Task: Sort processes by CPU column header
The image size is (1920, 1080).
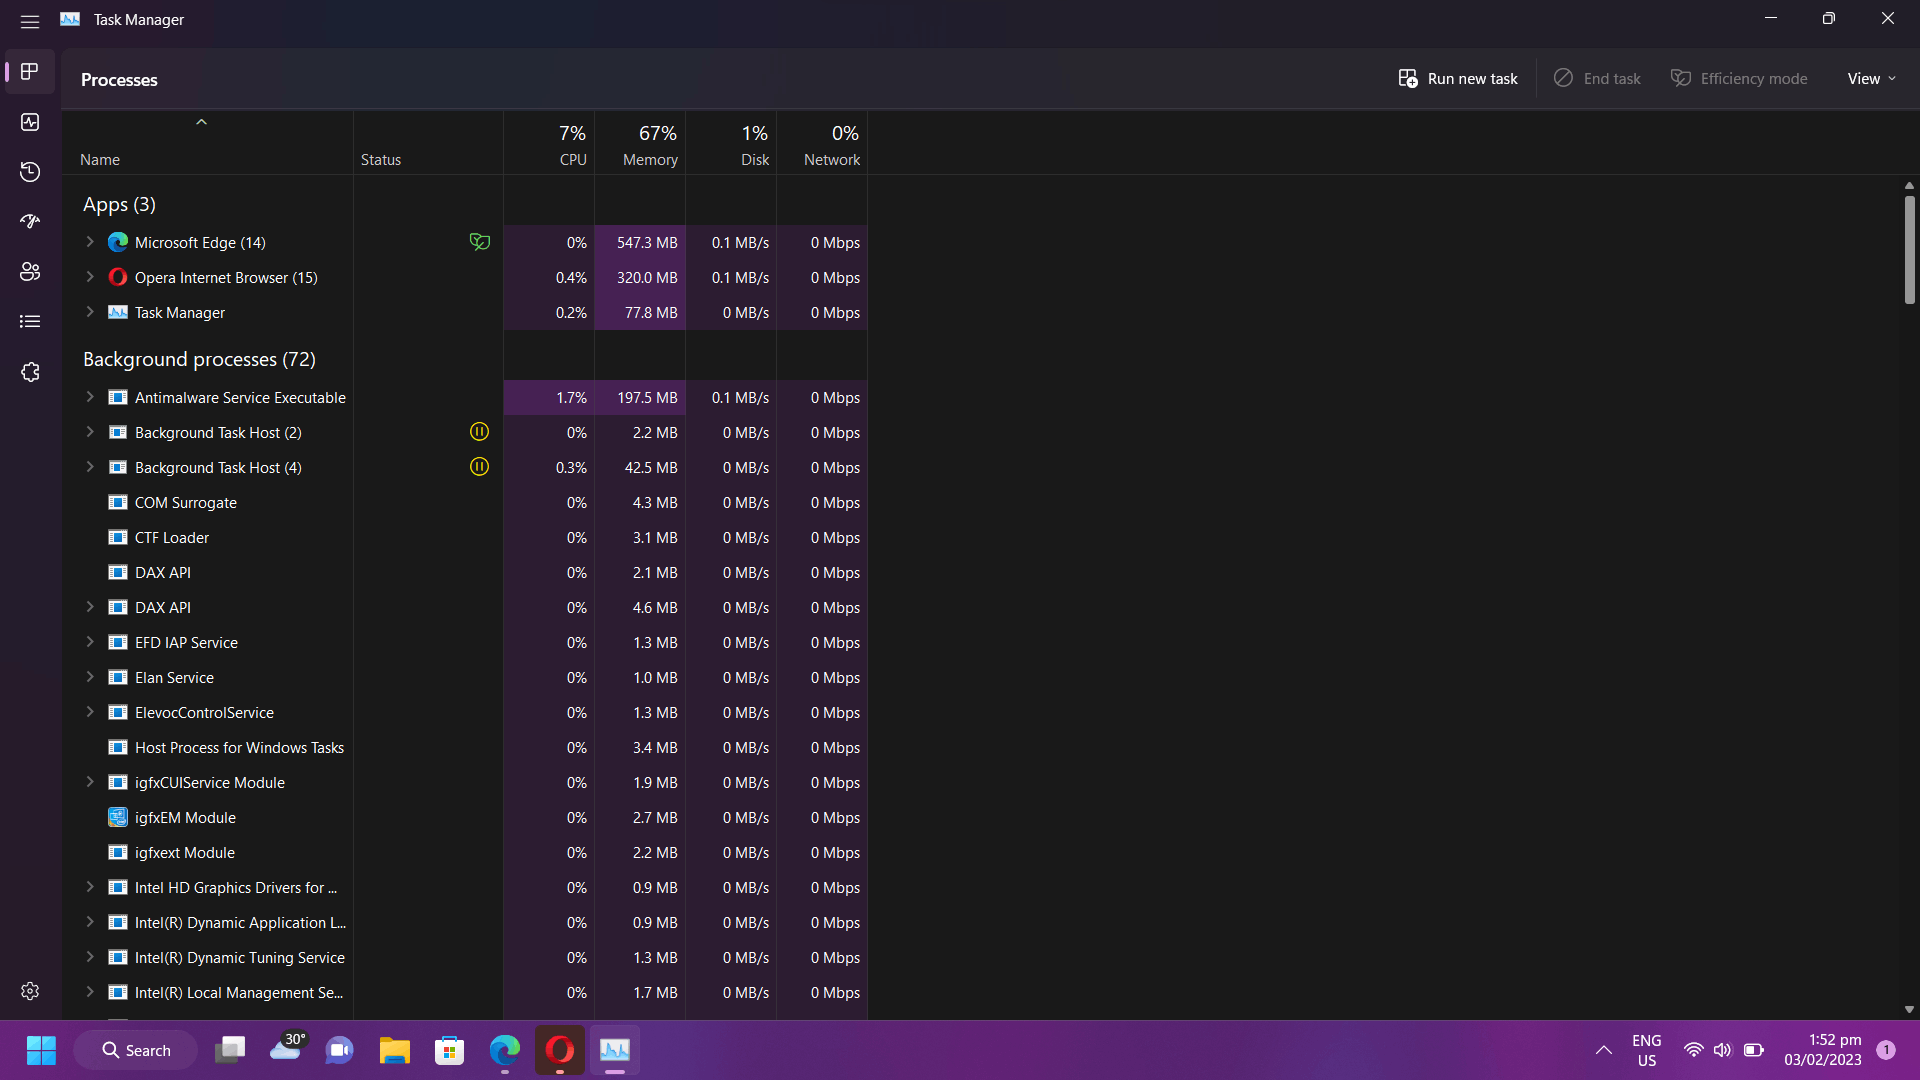Action: click(x=572, y=145)
